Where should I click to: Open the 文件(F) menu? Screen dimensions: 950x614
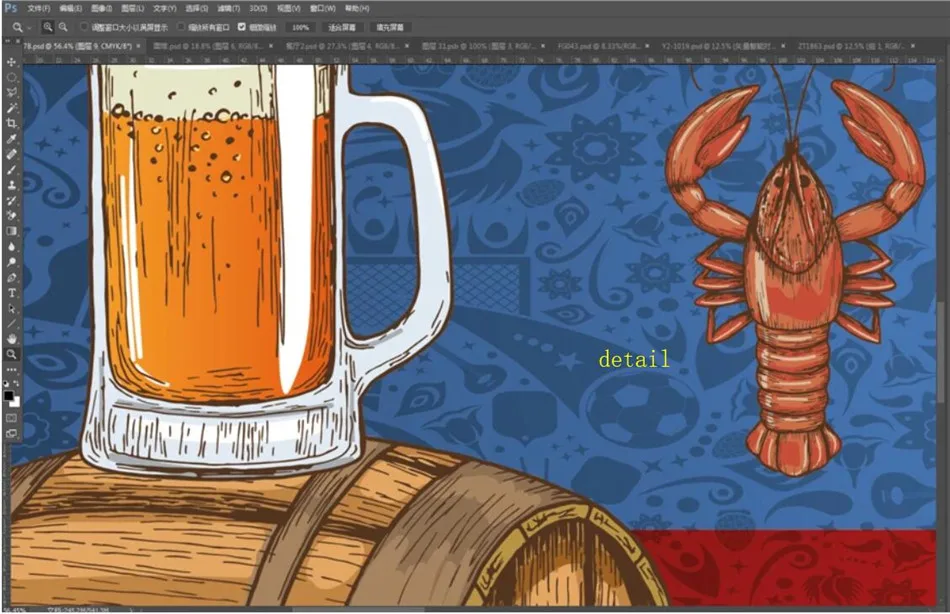[39, 8]
